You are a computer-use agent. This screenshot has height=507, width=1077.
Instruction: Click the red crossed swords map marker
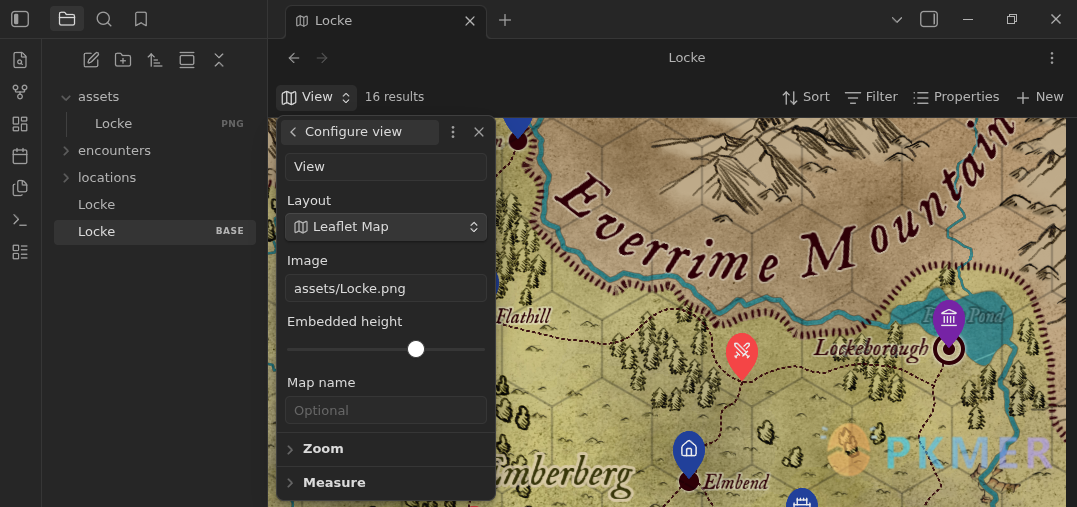[742, 355]
